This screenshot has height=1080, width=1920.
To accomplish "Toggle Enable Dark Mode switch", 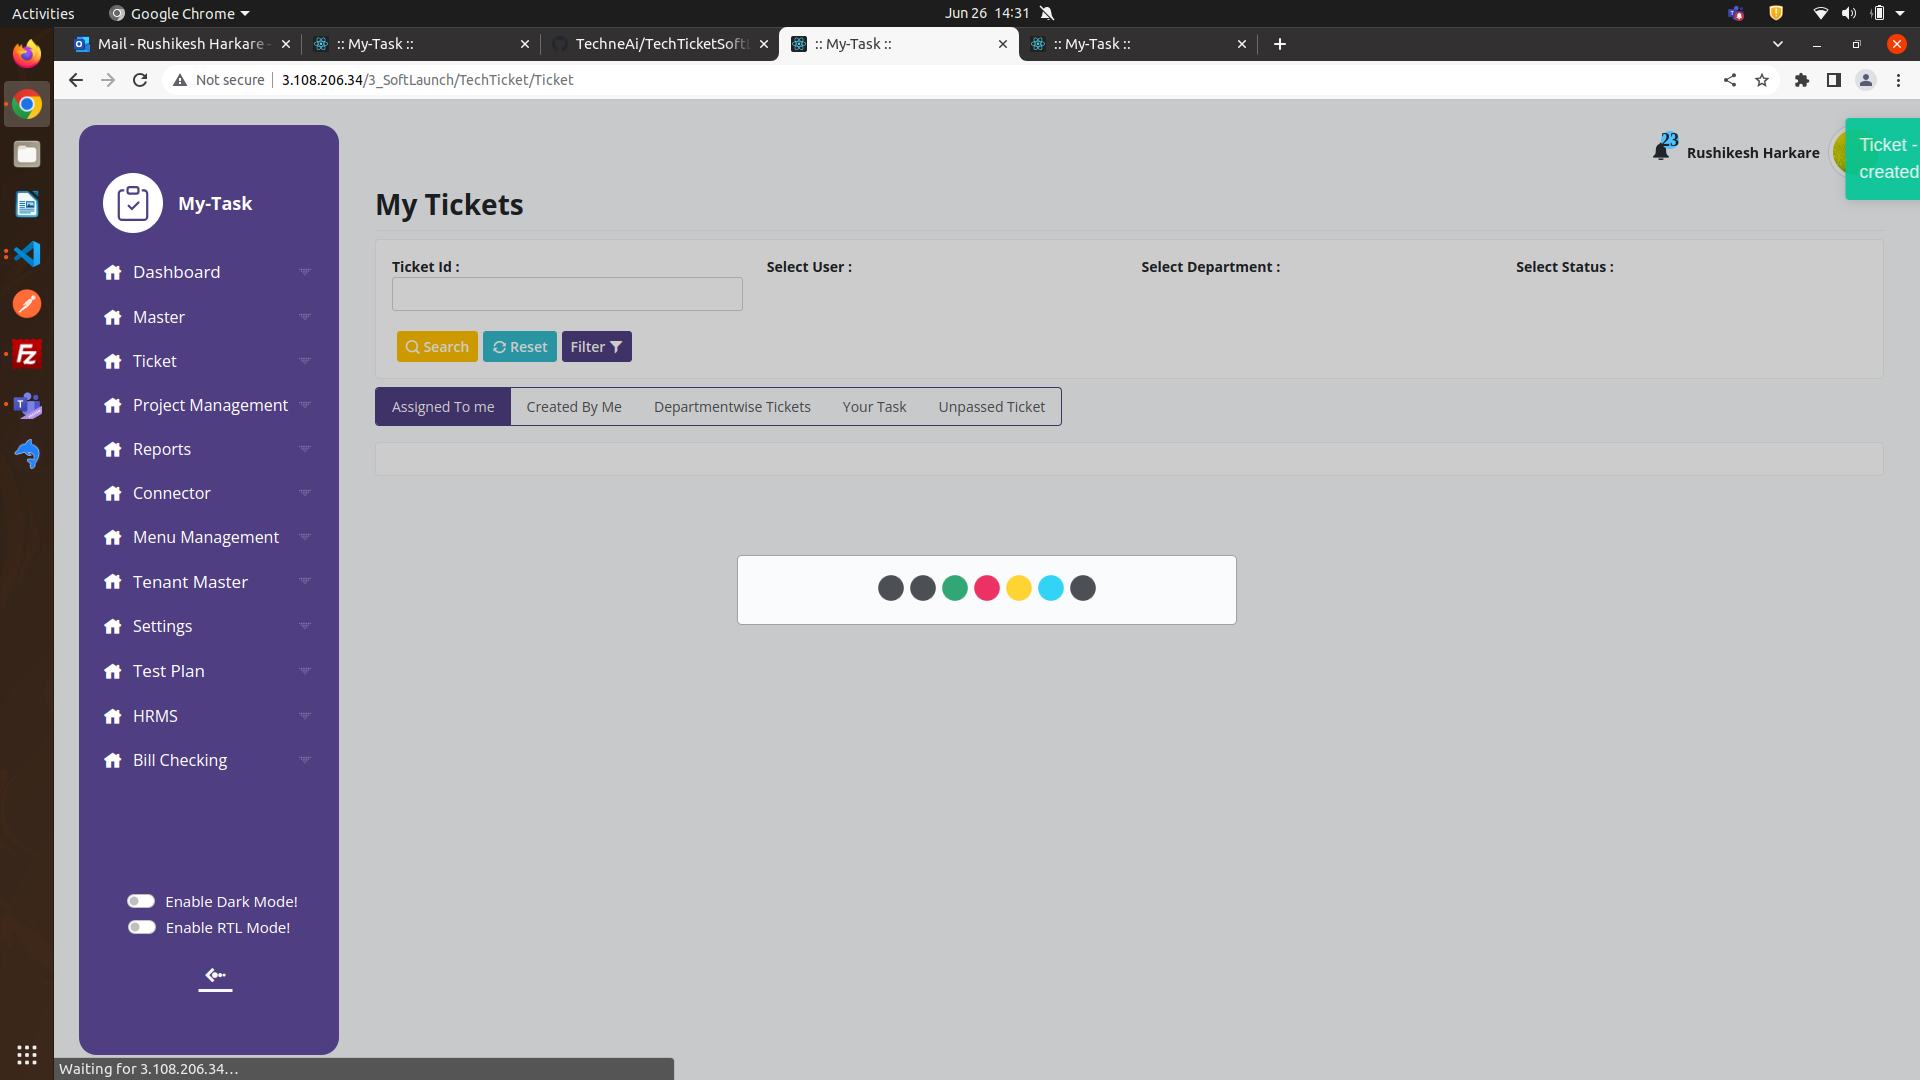I will pyautogui.click(x=141, y=901).
